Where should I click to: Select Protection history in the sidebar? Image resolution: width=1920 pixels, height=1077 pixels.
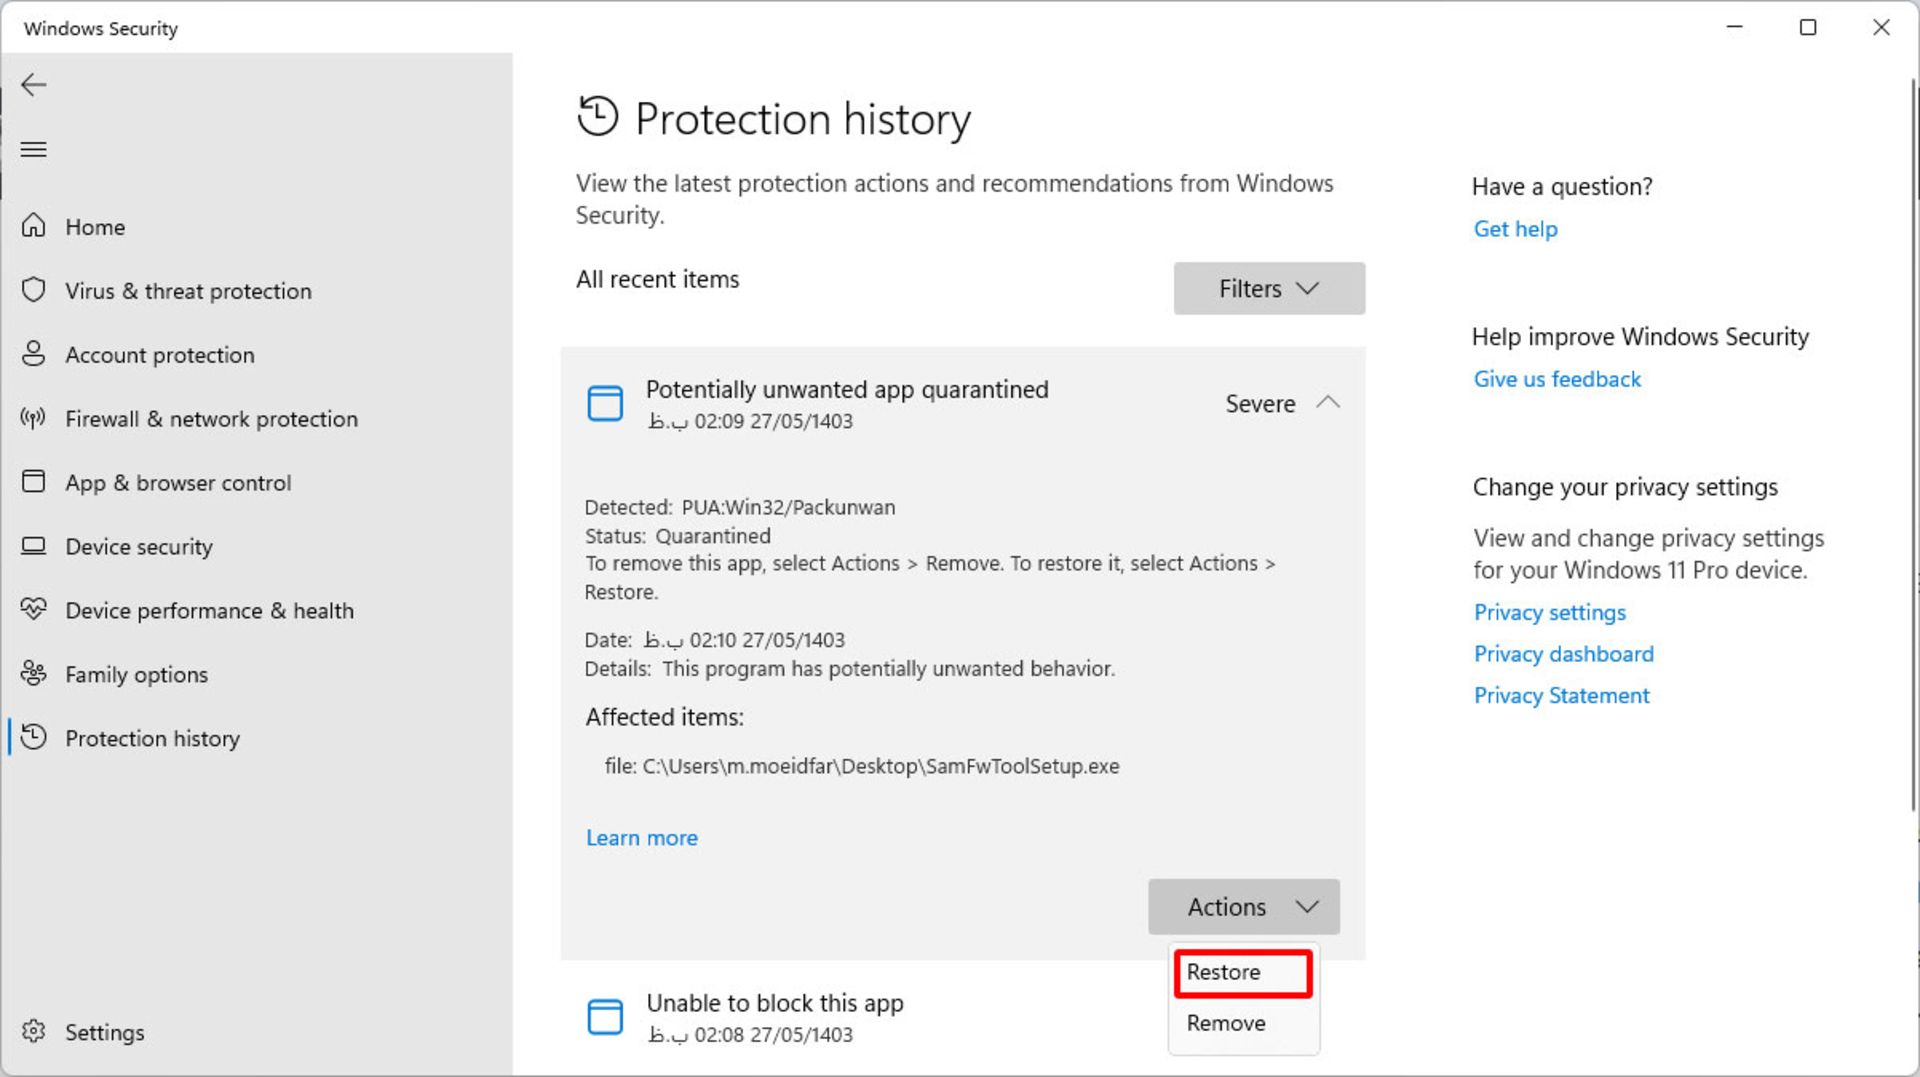click(x=152, y=739)
